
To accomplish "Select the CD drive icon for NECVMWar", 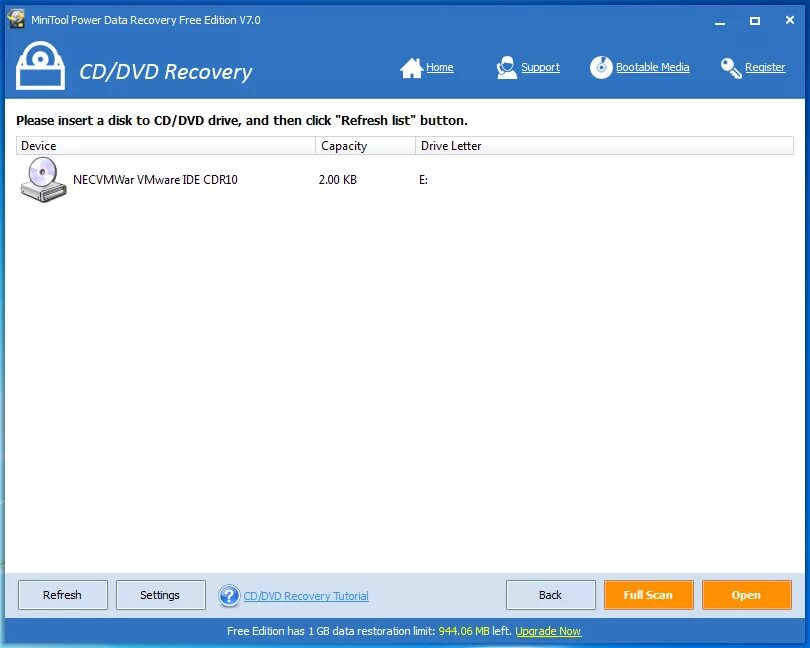I will pyautogui.click(x=43, y=179).
